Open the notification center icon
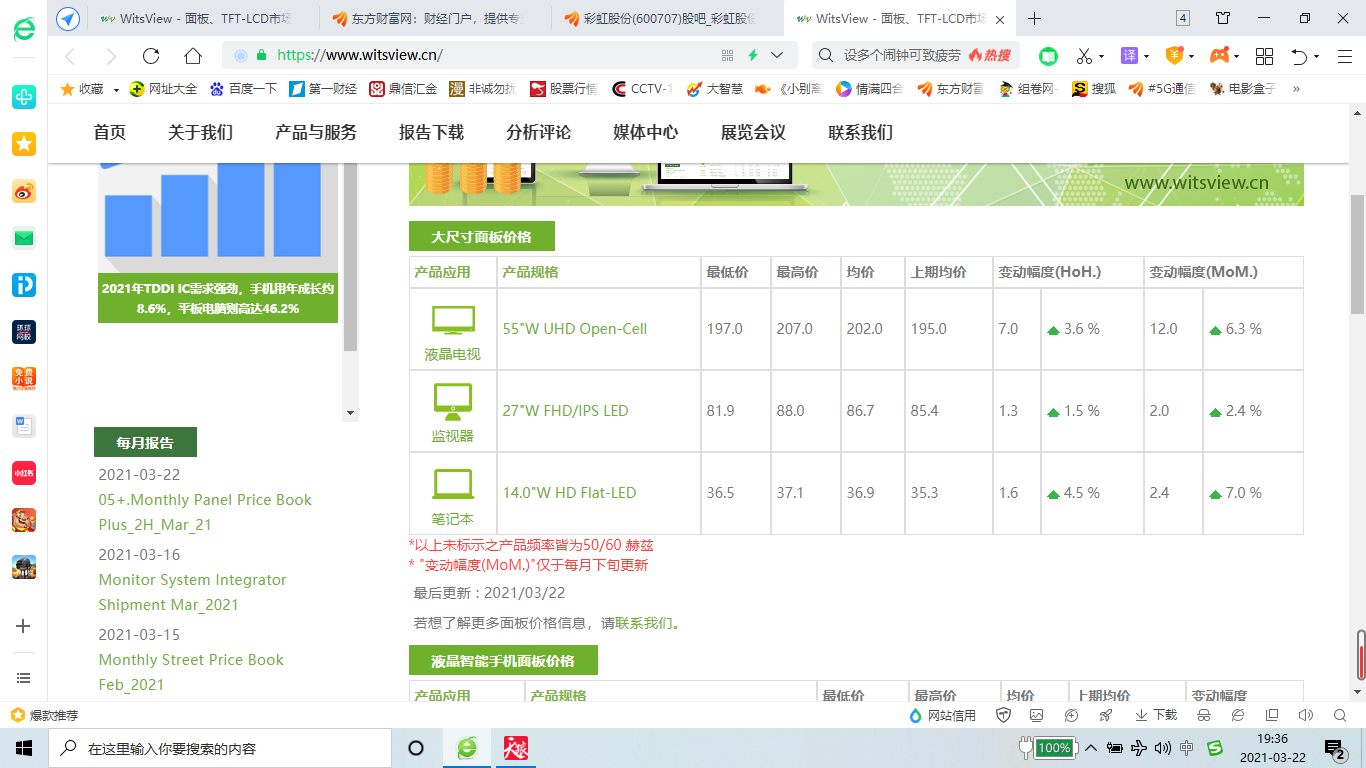The height and width of the screenshot is (768, 1366). (1335, 748)
